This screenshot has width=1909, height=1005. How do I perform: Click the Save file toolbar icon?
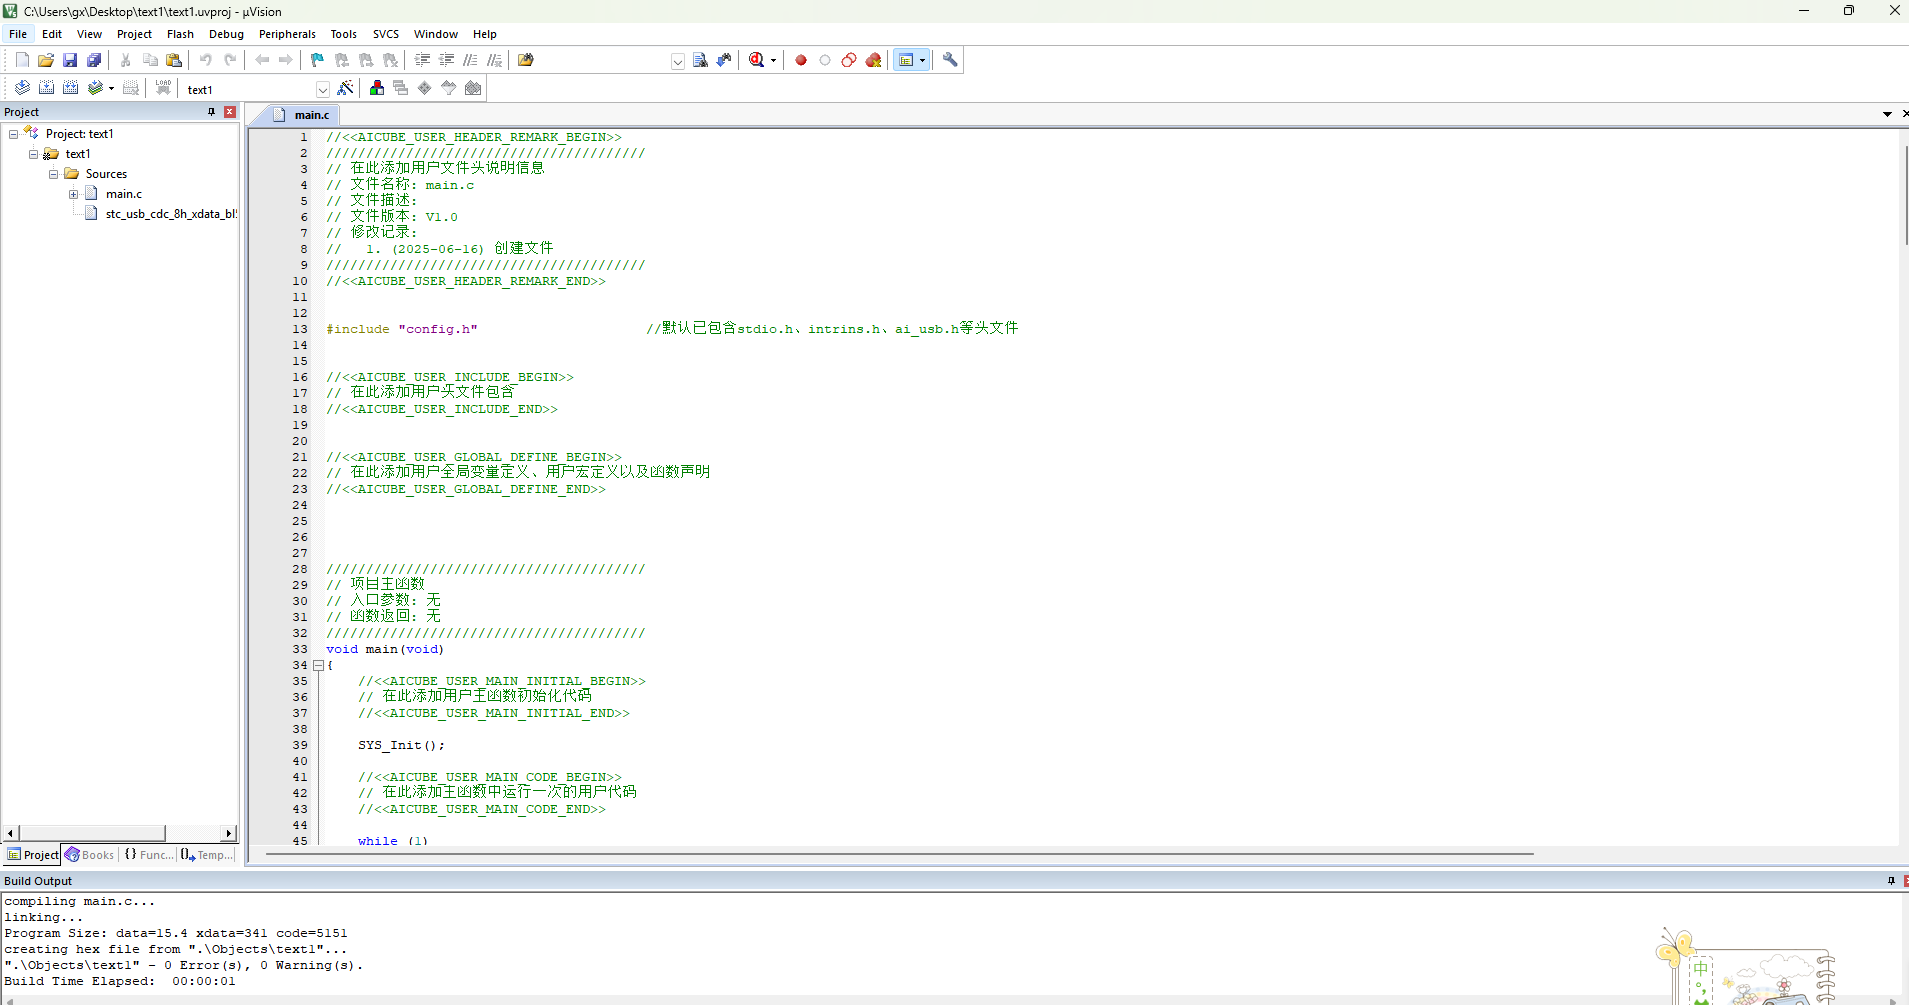pos(70,60)
